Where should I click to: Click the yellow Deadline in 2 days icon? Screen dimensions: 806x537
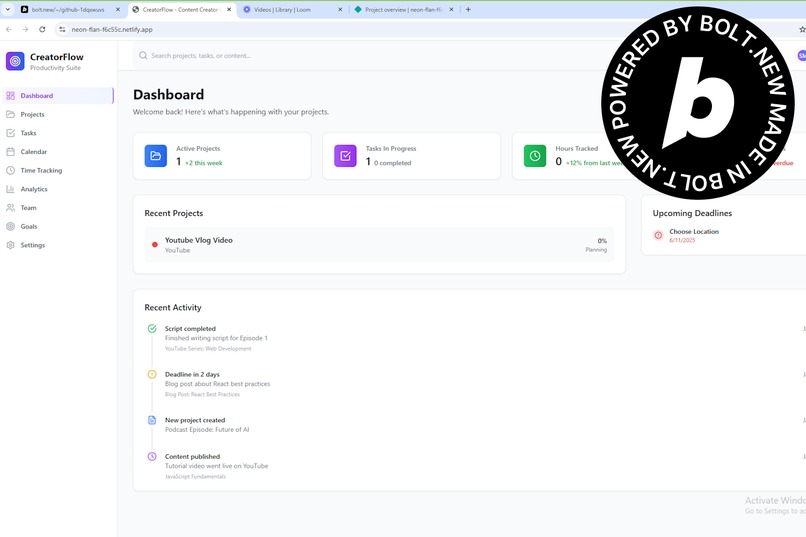(152, 374)
